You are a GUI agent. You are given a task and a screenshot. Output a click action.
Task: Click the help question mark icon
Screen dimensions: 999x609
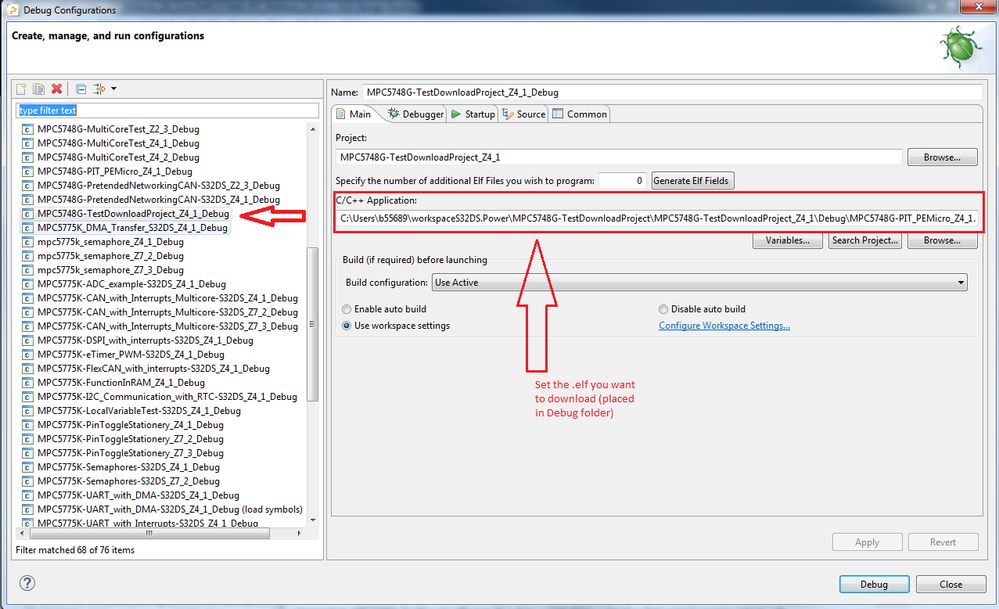click(x=27, y=583)
